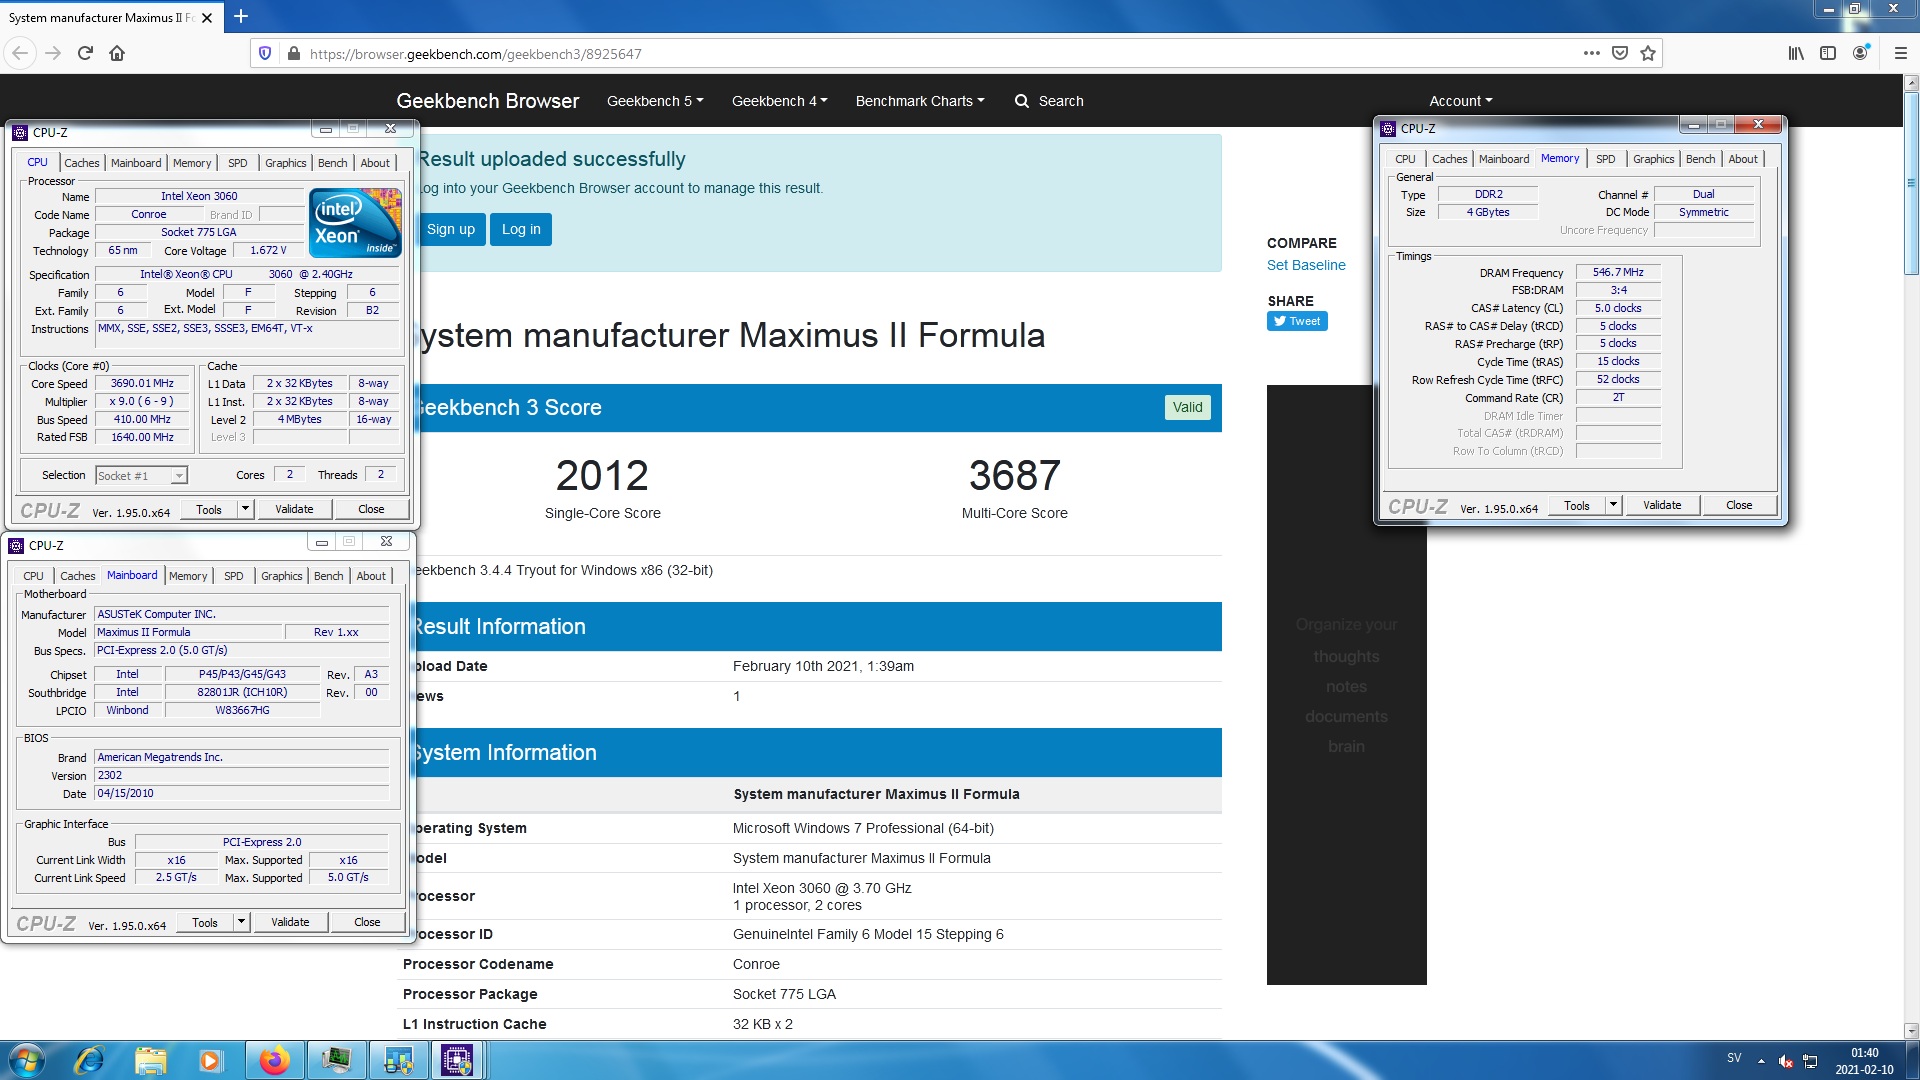Viewport: 1920px width, 1080px height.
Task: Open the Geekbench 5 dropdown menu
Action: 655,101
